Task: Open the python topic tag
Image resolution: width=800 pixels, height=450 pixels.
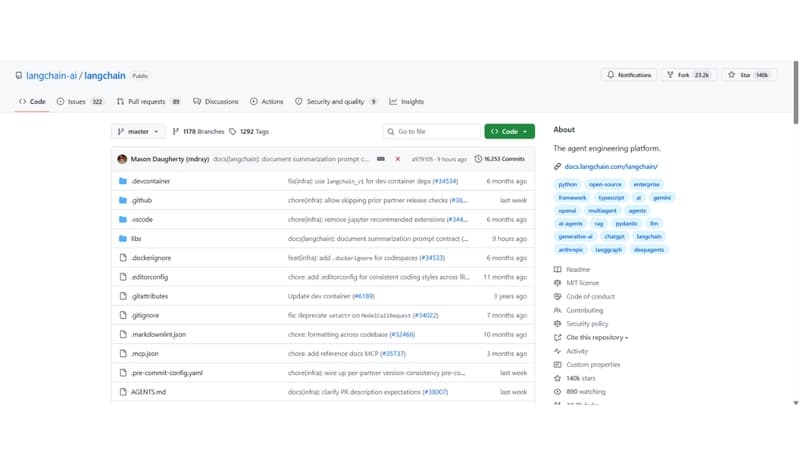Action: click(567, 184)
